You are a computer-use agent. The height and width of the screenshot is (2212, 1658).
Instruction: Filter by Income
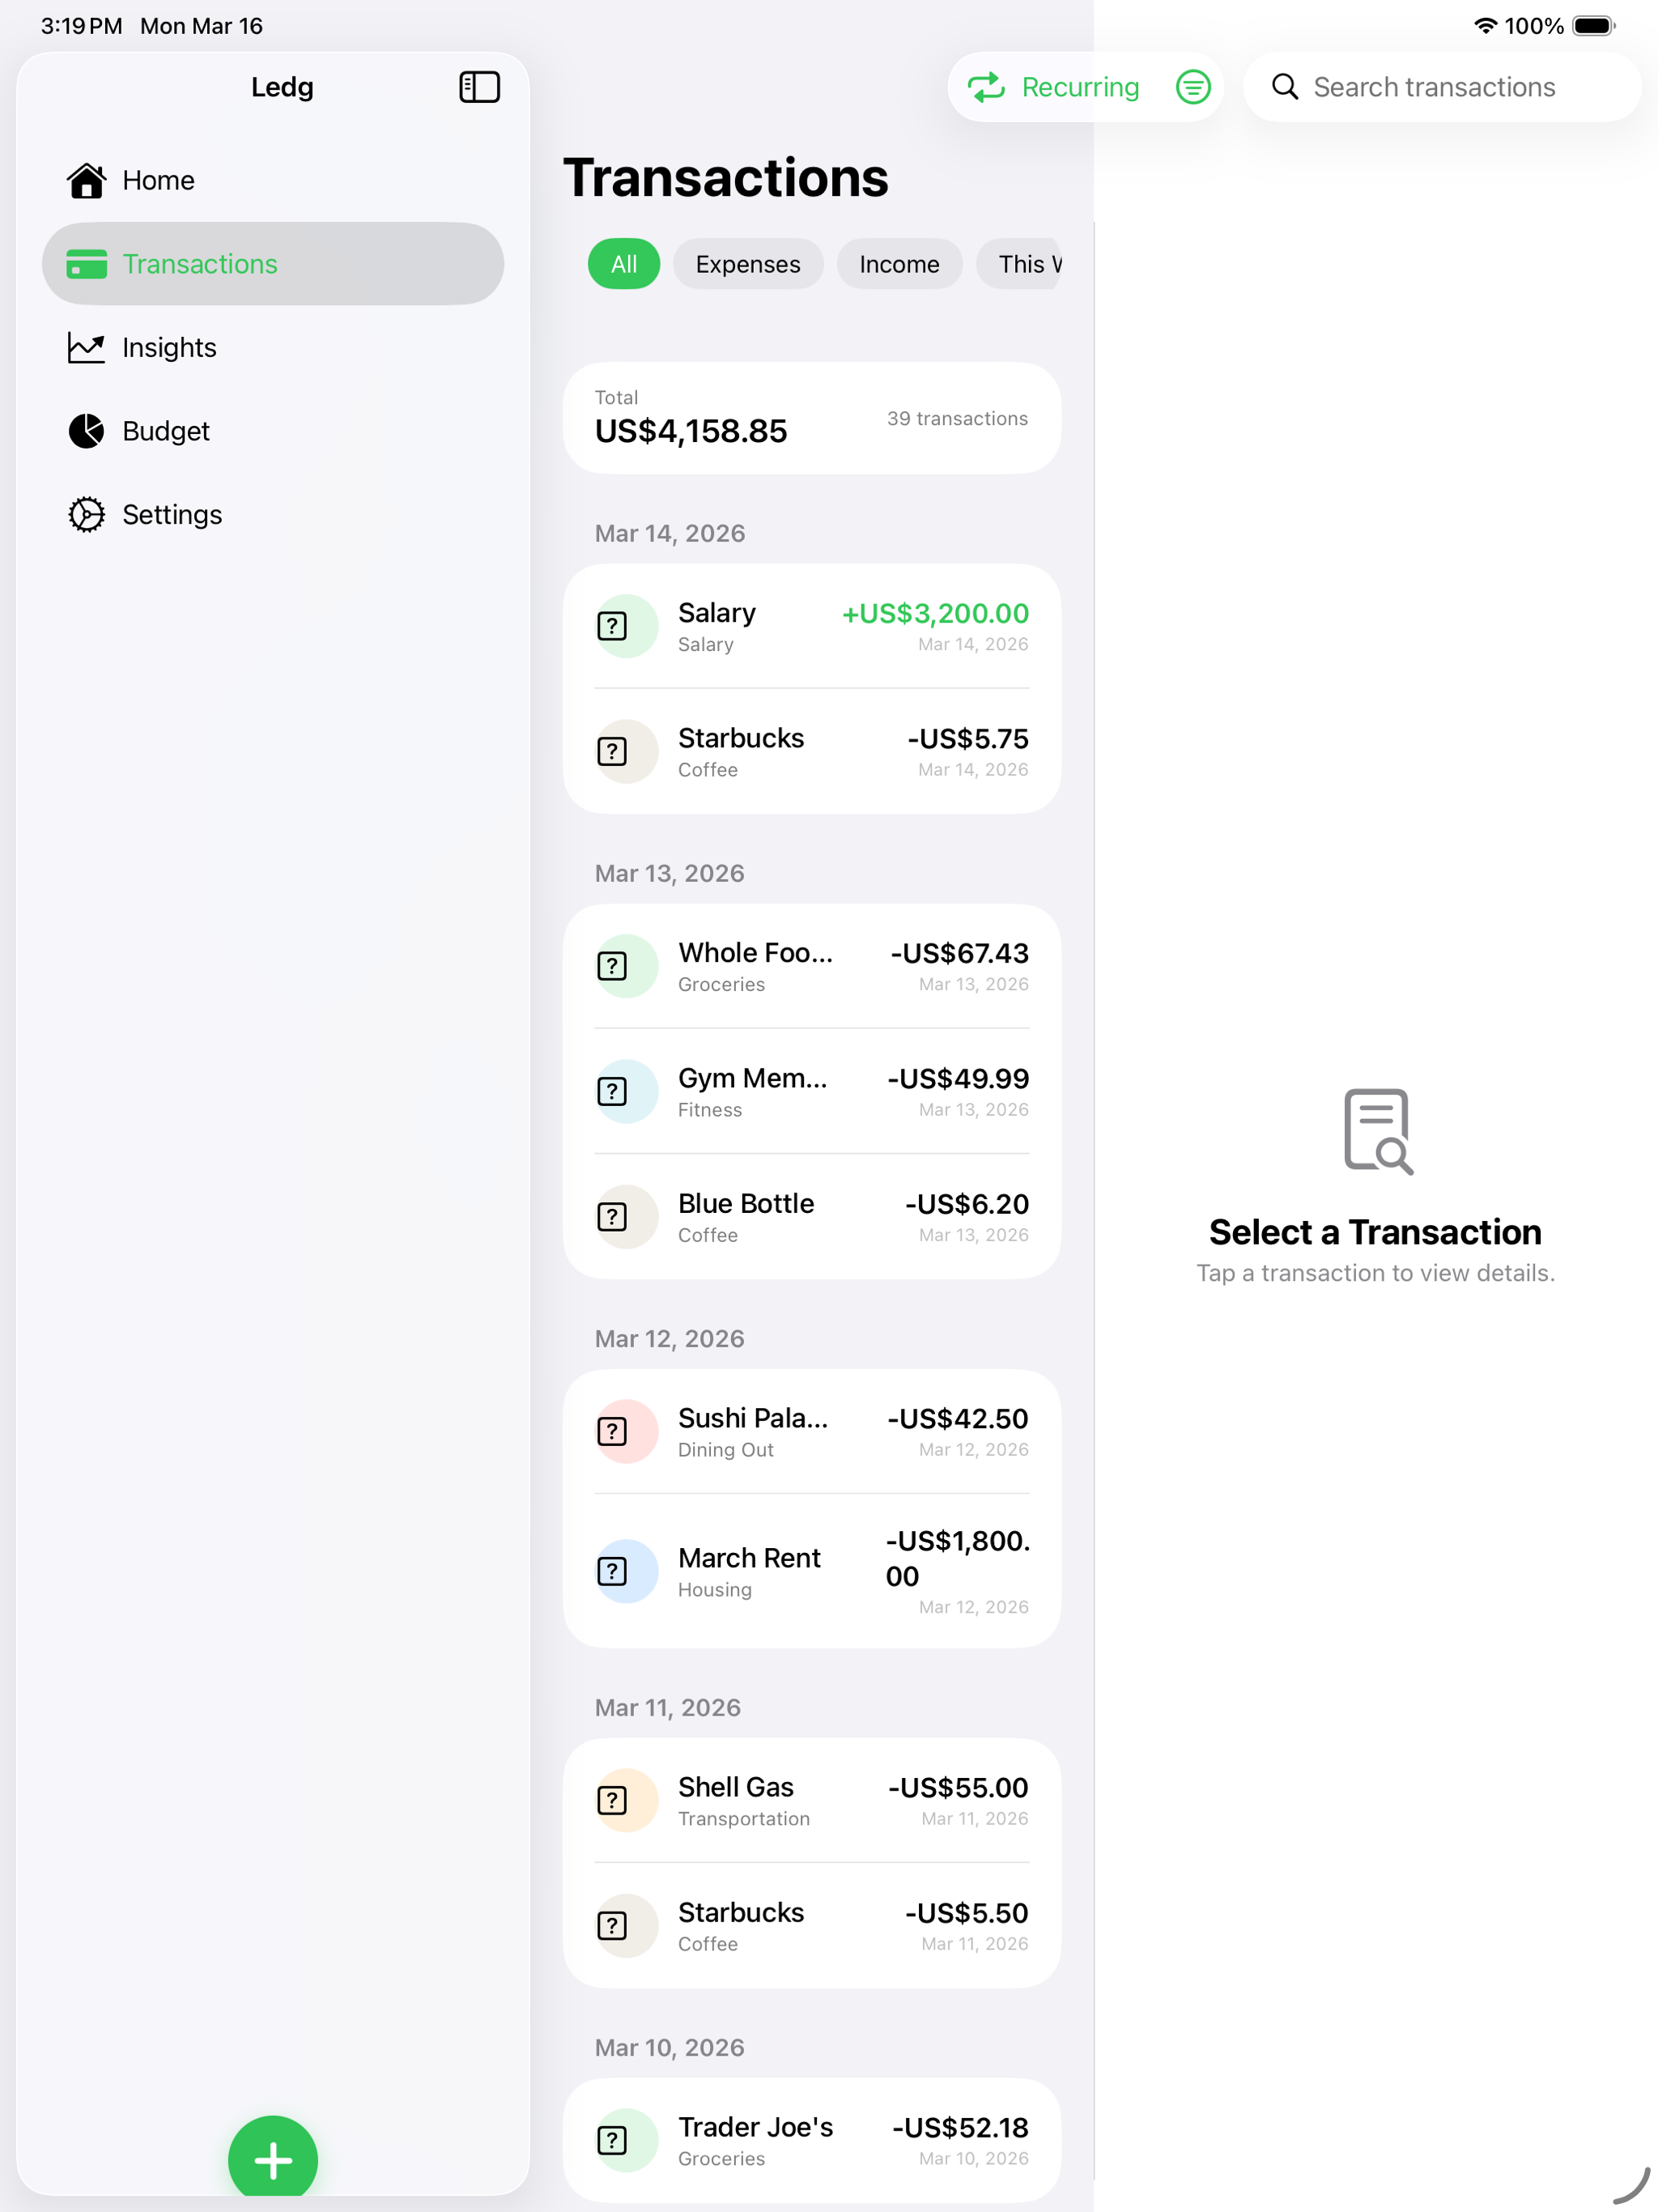pyautogui.click(x=899, y=264)
